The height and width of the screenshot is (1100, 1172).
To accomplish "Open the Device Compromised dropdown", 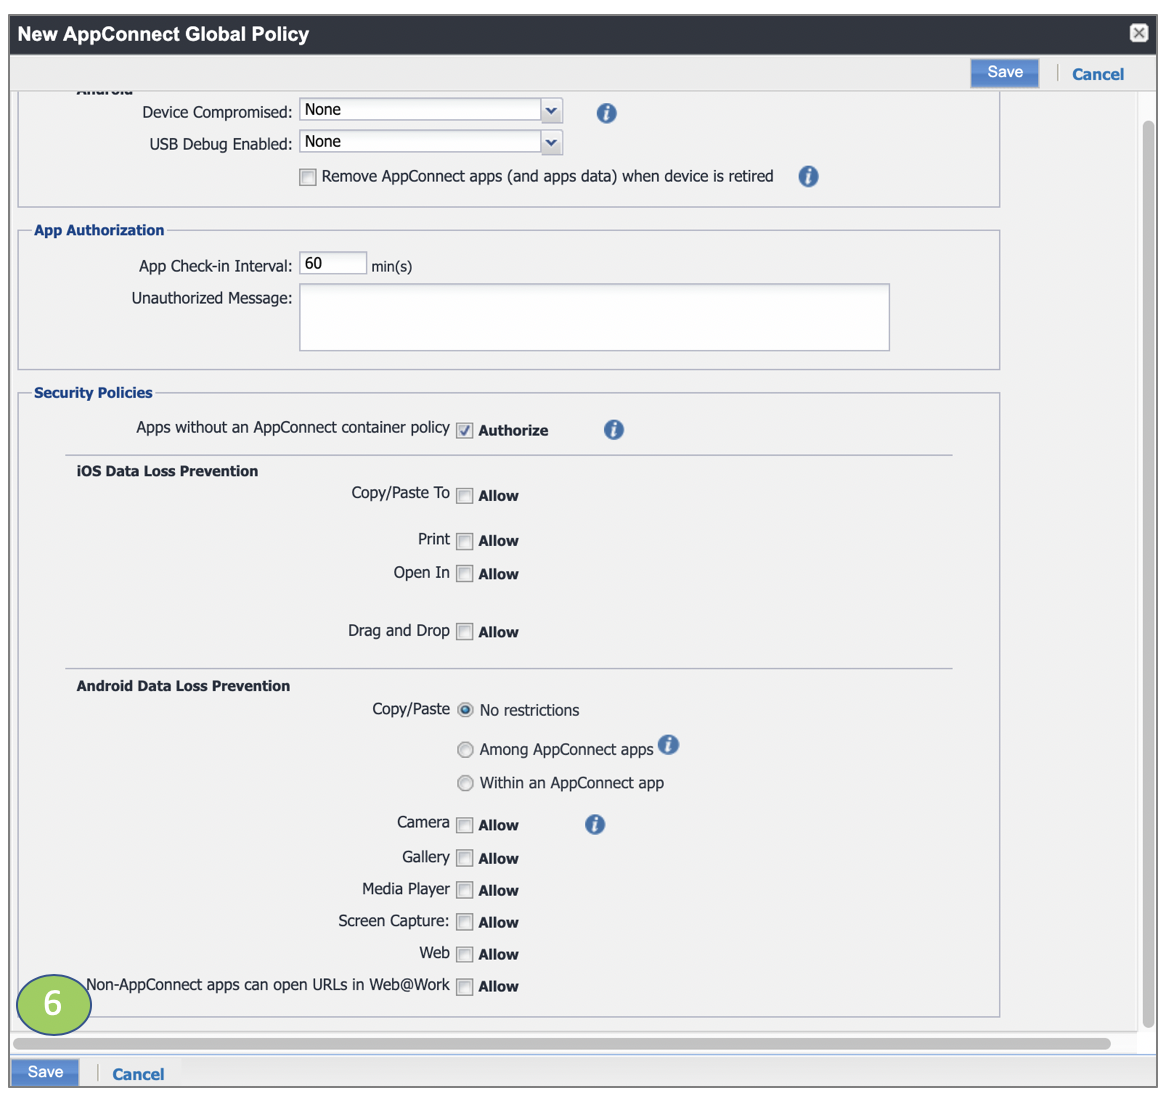I will tap(551, 111).
